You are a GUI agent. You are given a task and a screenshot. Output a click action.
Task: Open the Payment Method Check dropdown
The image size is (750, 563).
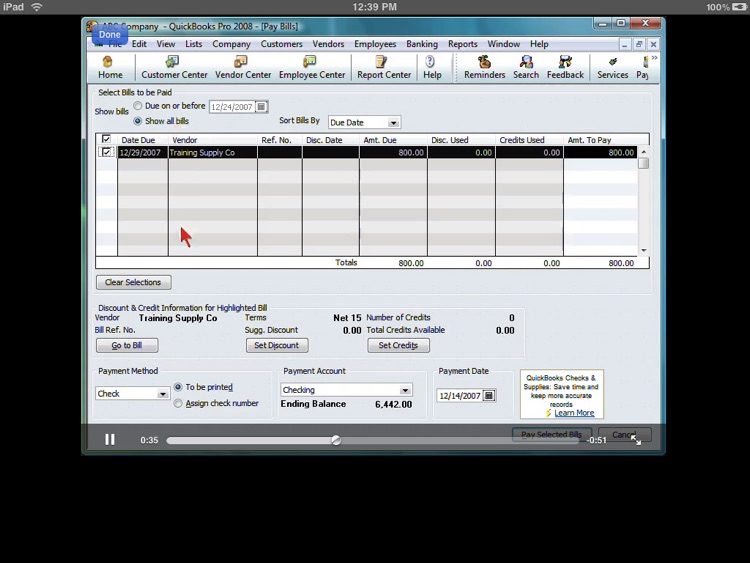163,394
